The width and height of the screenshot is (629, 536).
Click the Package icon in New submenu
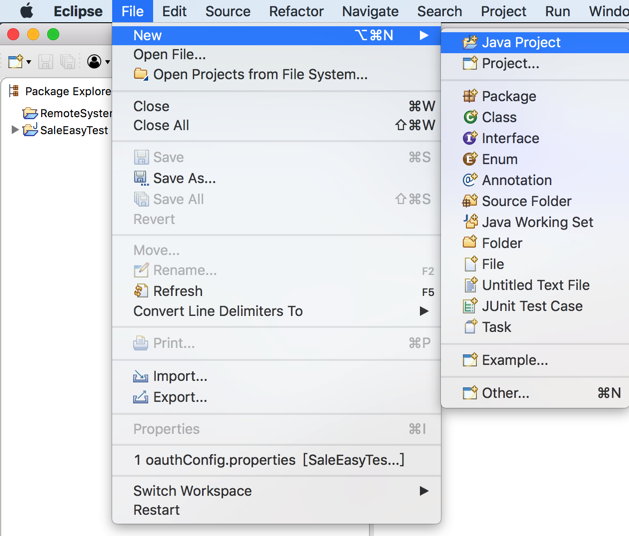470,96
